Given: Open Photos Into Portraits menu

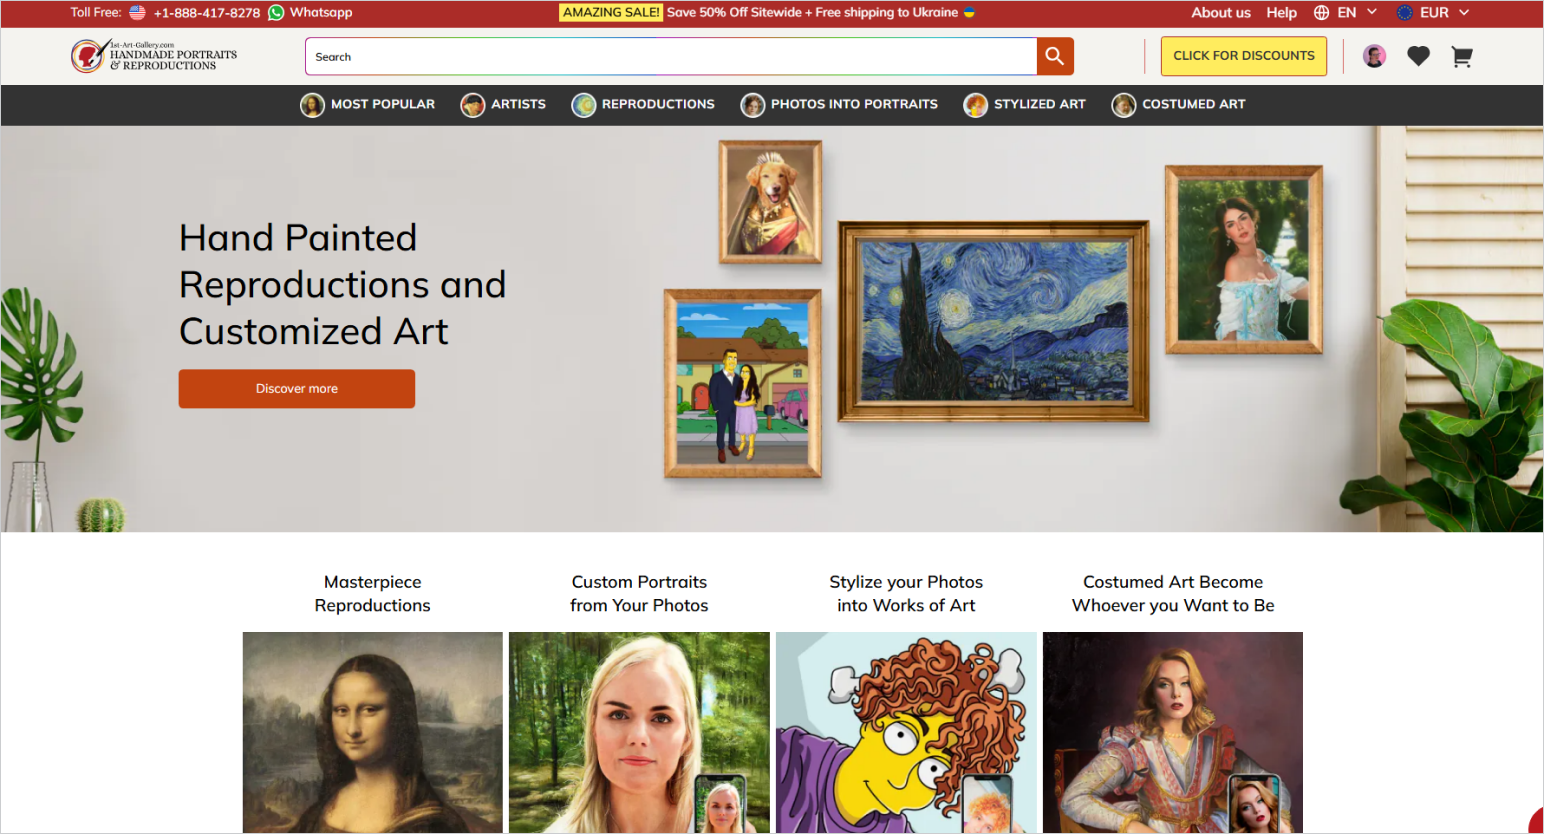Looking at the screenshot, I should pos(839,104).
